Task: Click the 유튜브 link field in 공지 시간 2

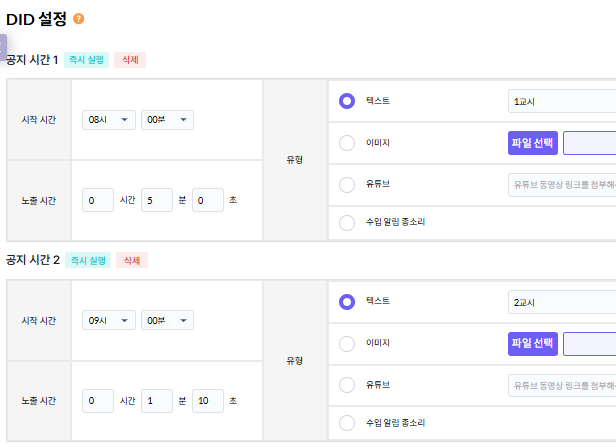Action: click(561, 385)
